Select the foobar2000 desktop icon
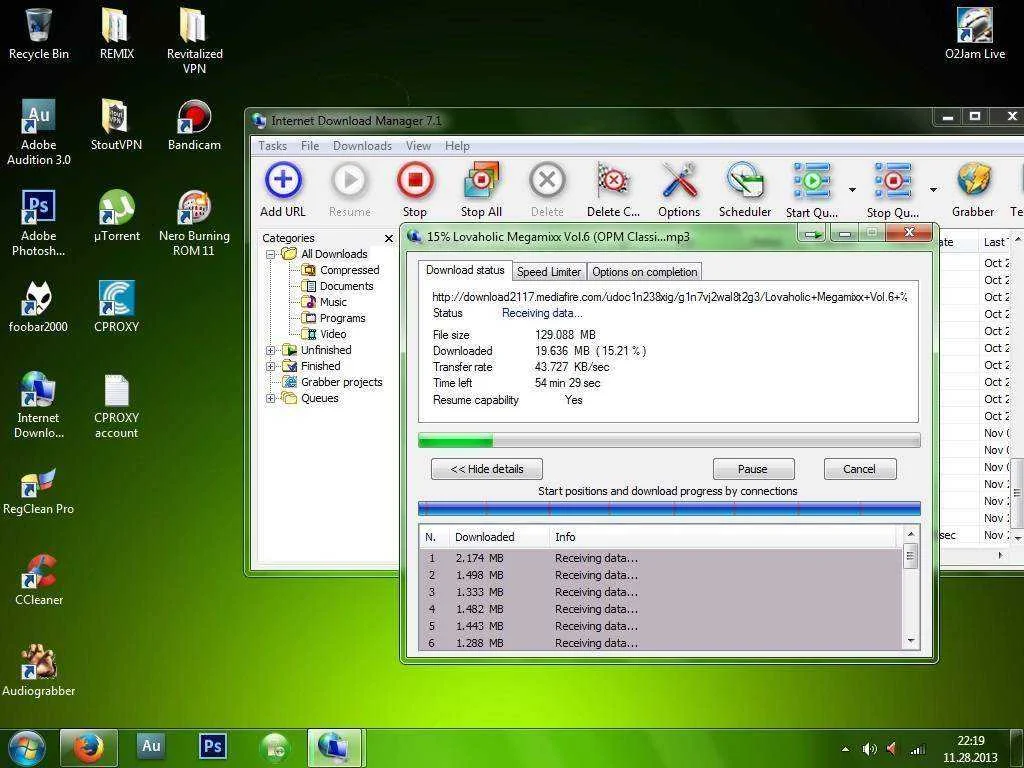This screenshot has height=768, width=1024. coord(38,306)
